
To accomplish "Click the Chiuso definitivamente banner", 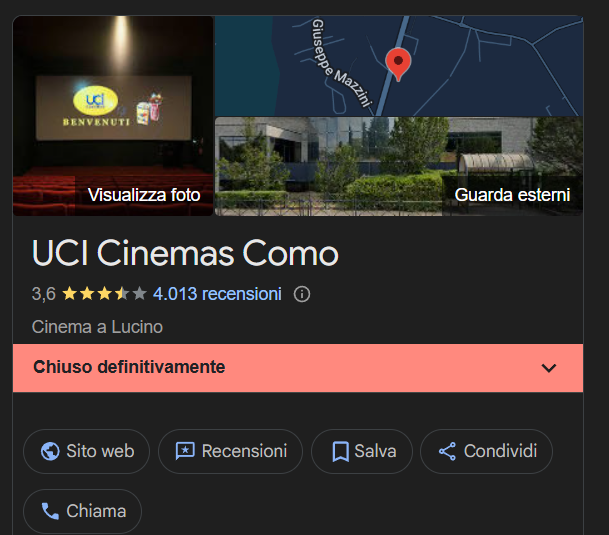I will pos(298,368).
